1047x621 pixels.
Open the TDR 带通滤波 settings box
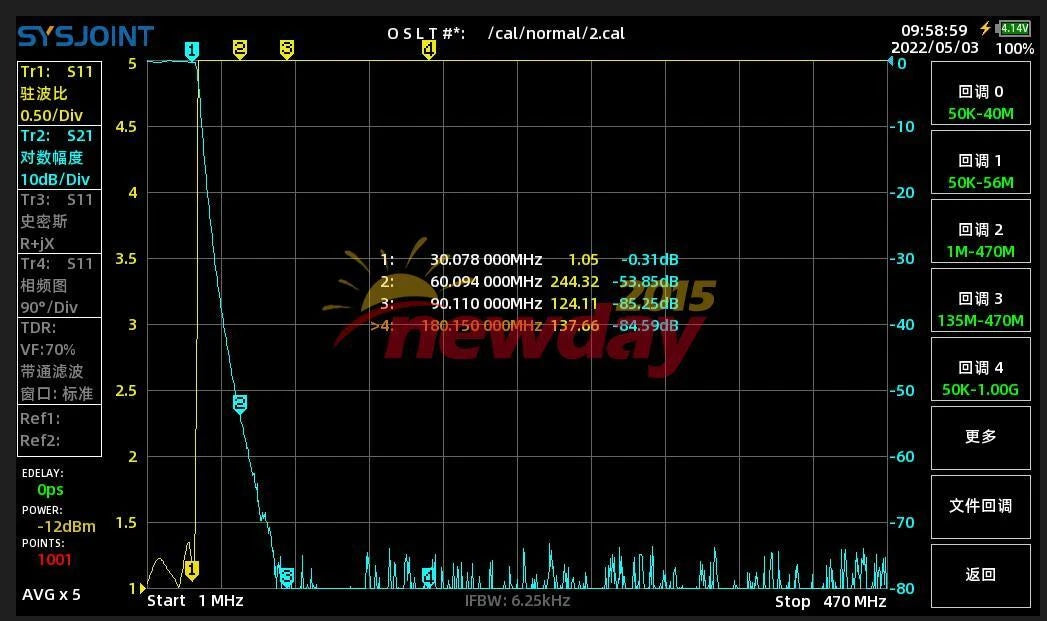point(59,361)
